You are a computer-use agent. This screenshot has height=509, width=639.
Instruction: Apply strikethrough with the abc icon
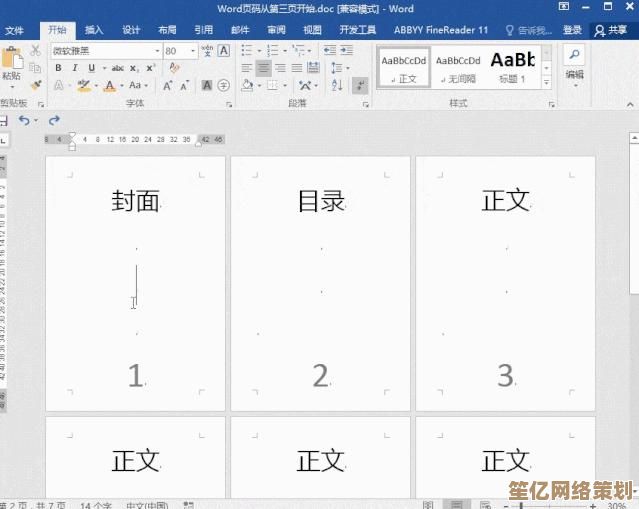tap(118, 68)
